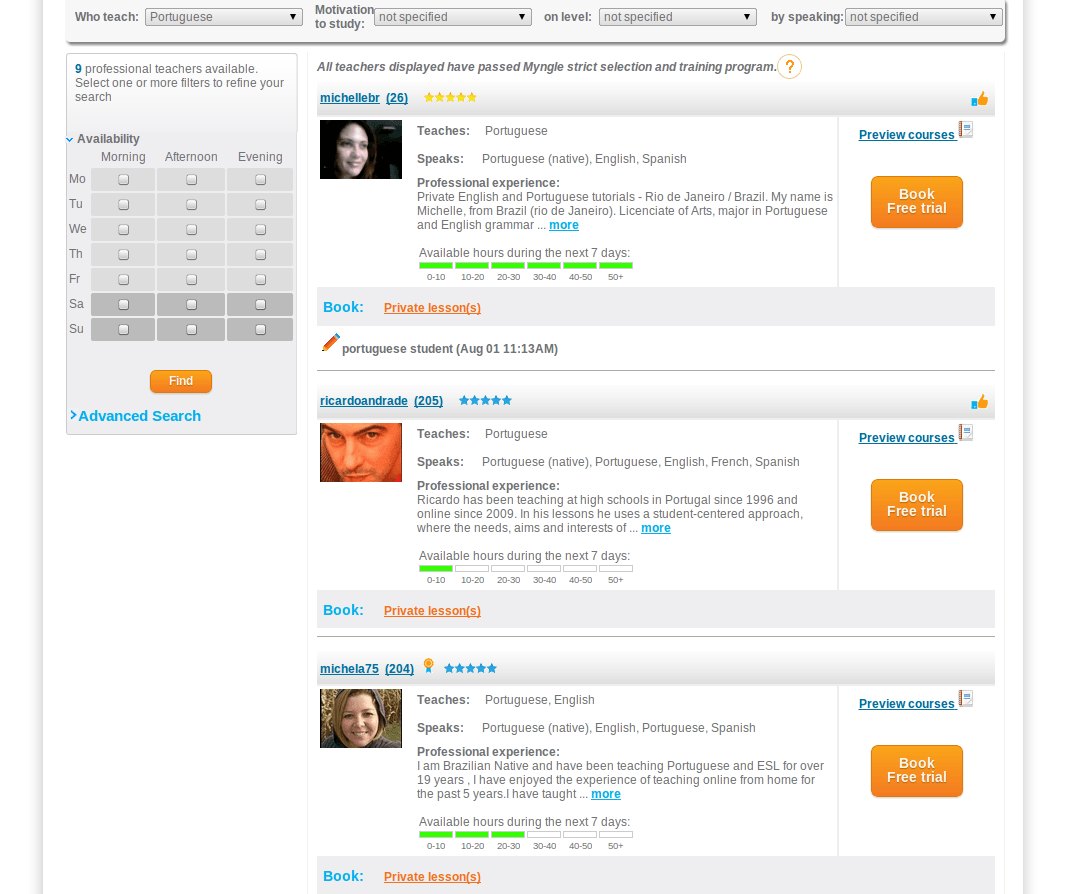Open michellebr's profile link
Screen dimensions: 1066x894
pos(350,98)
